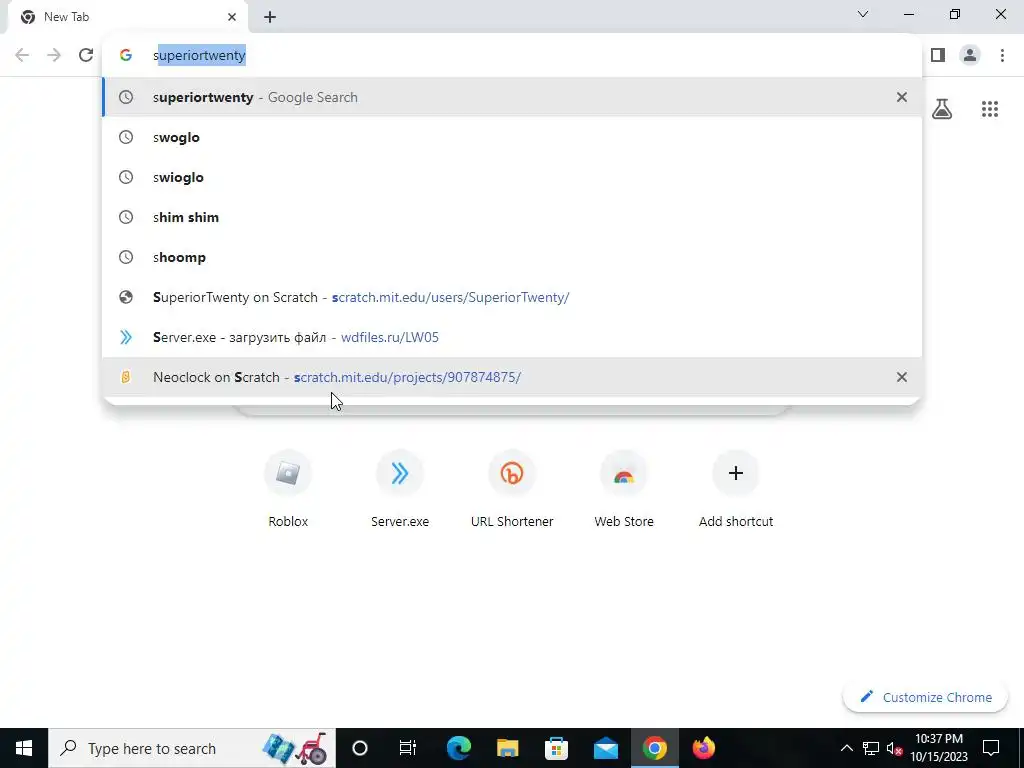Image resolution: width=1024 pixels, height=768 pixels.
Task: Launch Firefox from the taskbar
Action: (703, 748)
